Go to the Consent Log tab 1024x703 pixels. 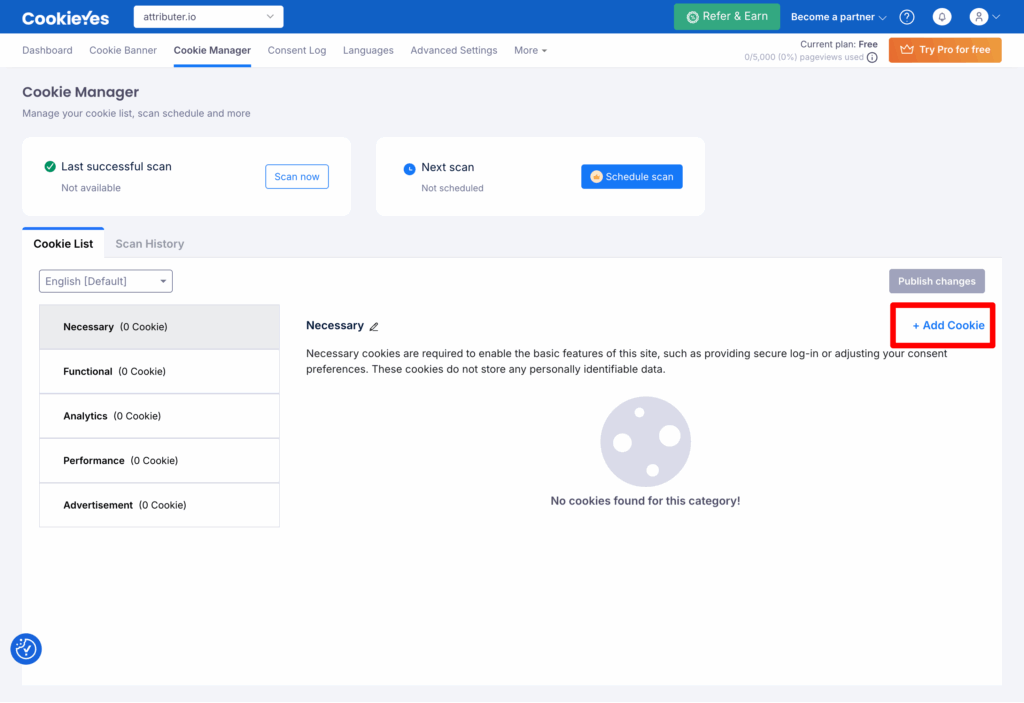297,50
